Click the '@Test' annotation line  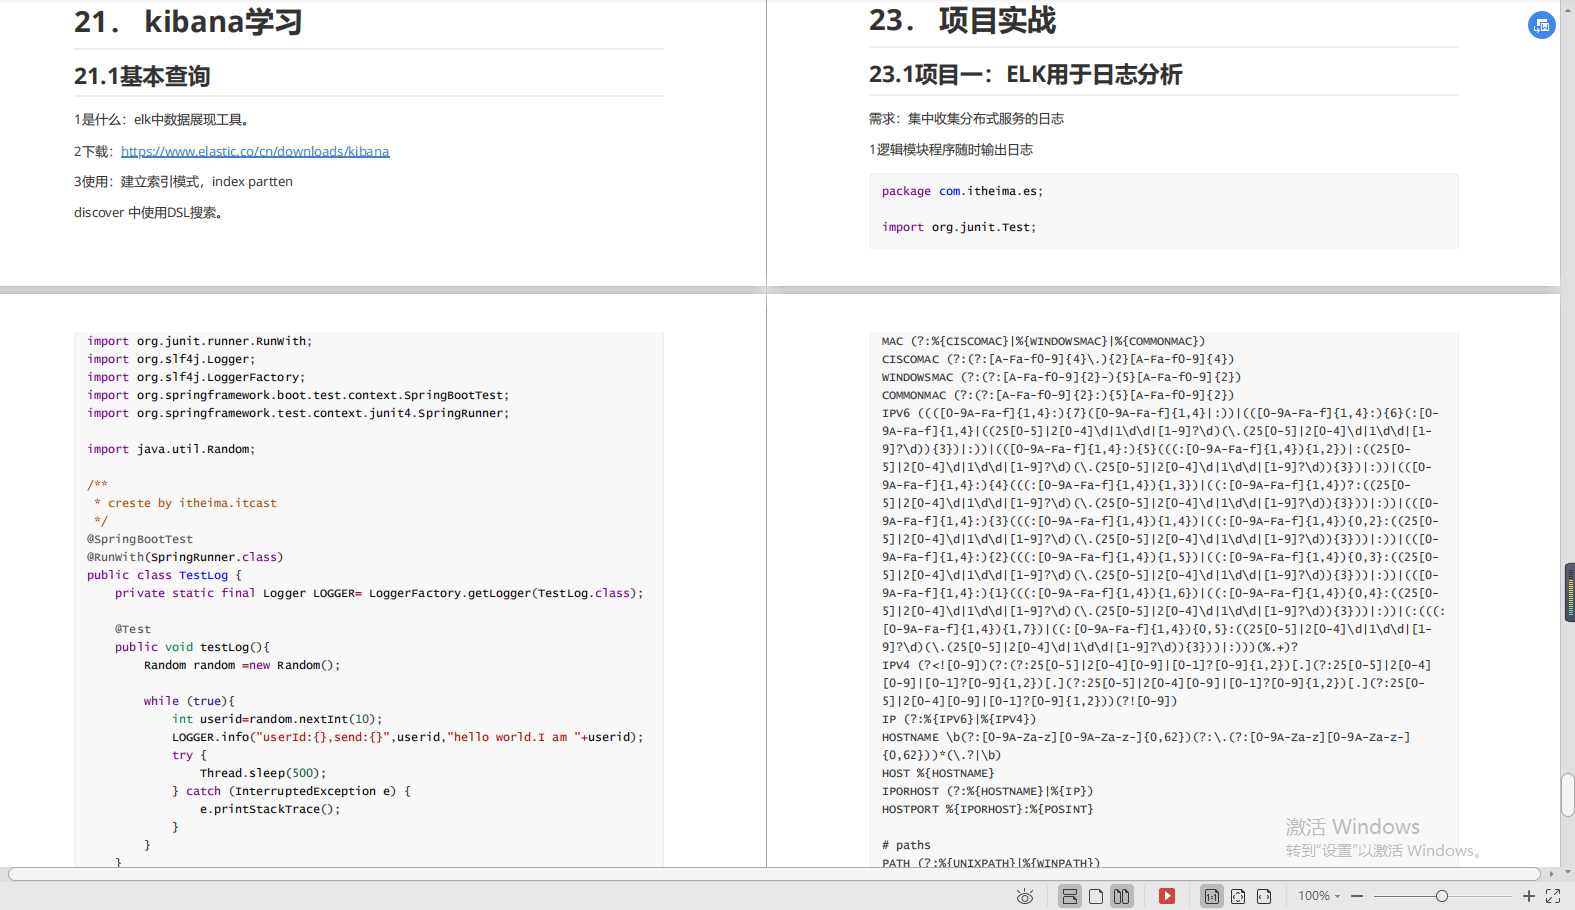click(133, 629)
